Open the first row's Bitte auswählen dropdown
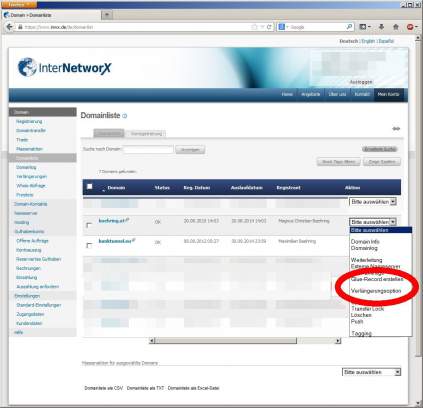 click(372, 202)
